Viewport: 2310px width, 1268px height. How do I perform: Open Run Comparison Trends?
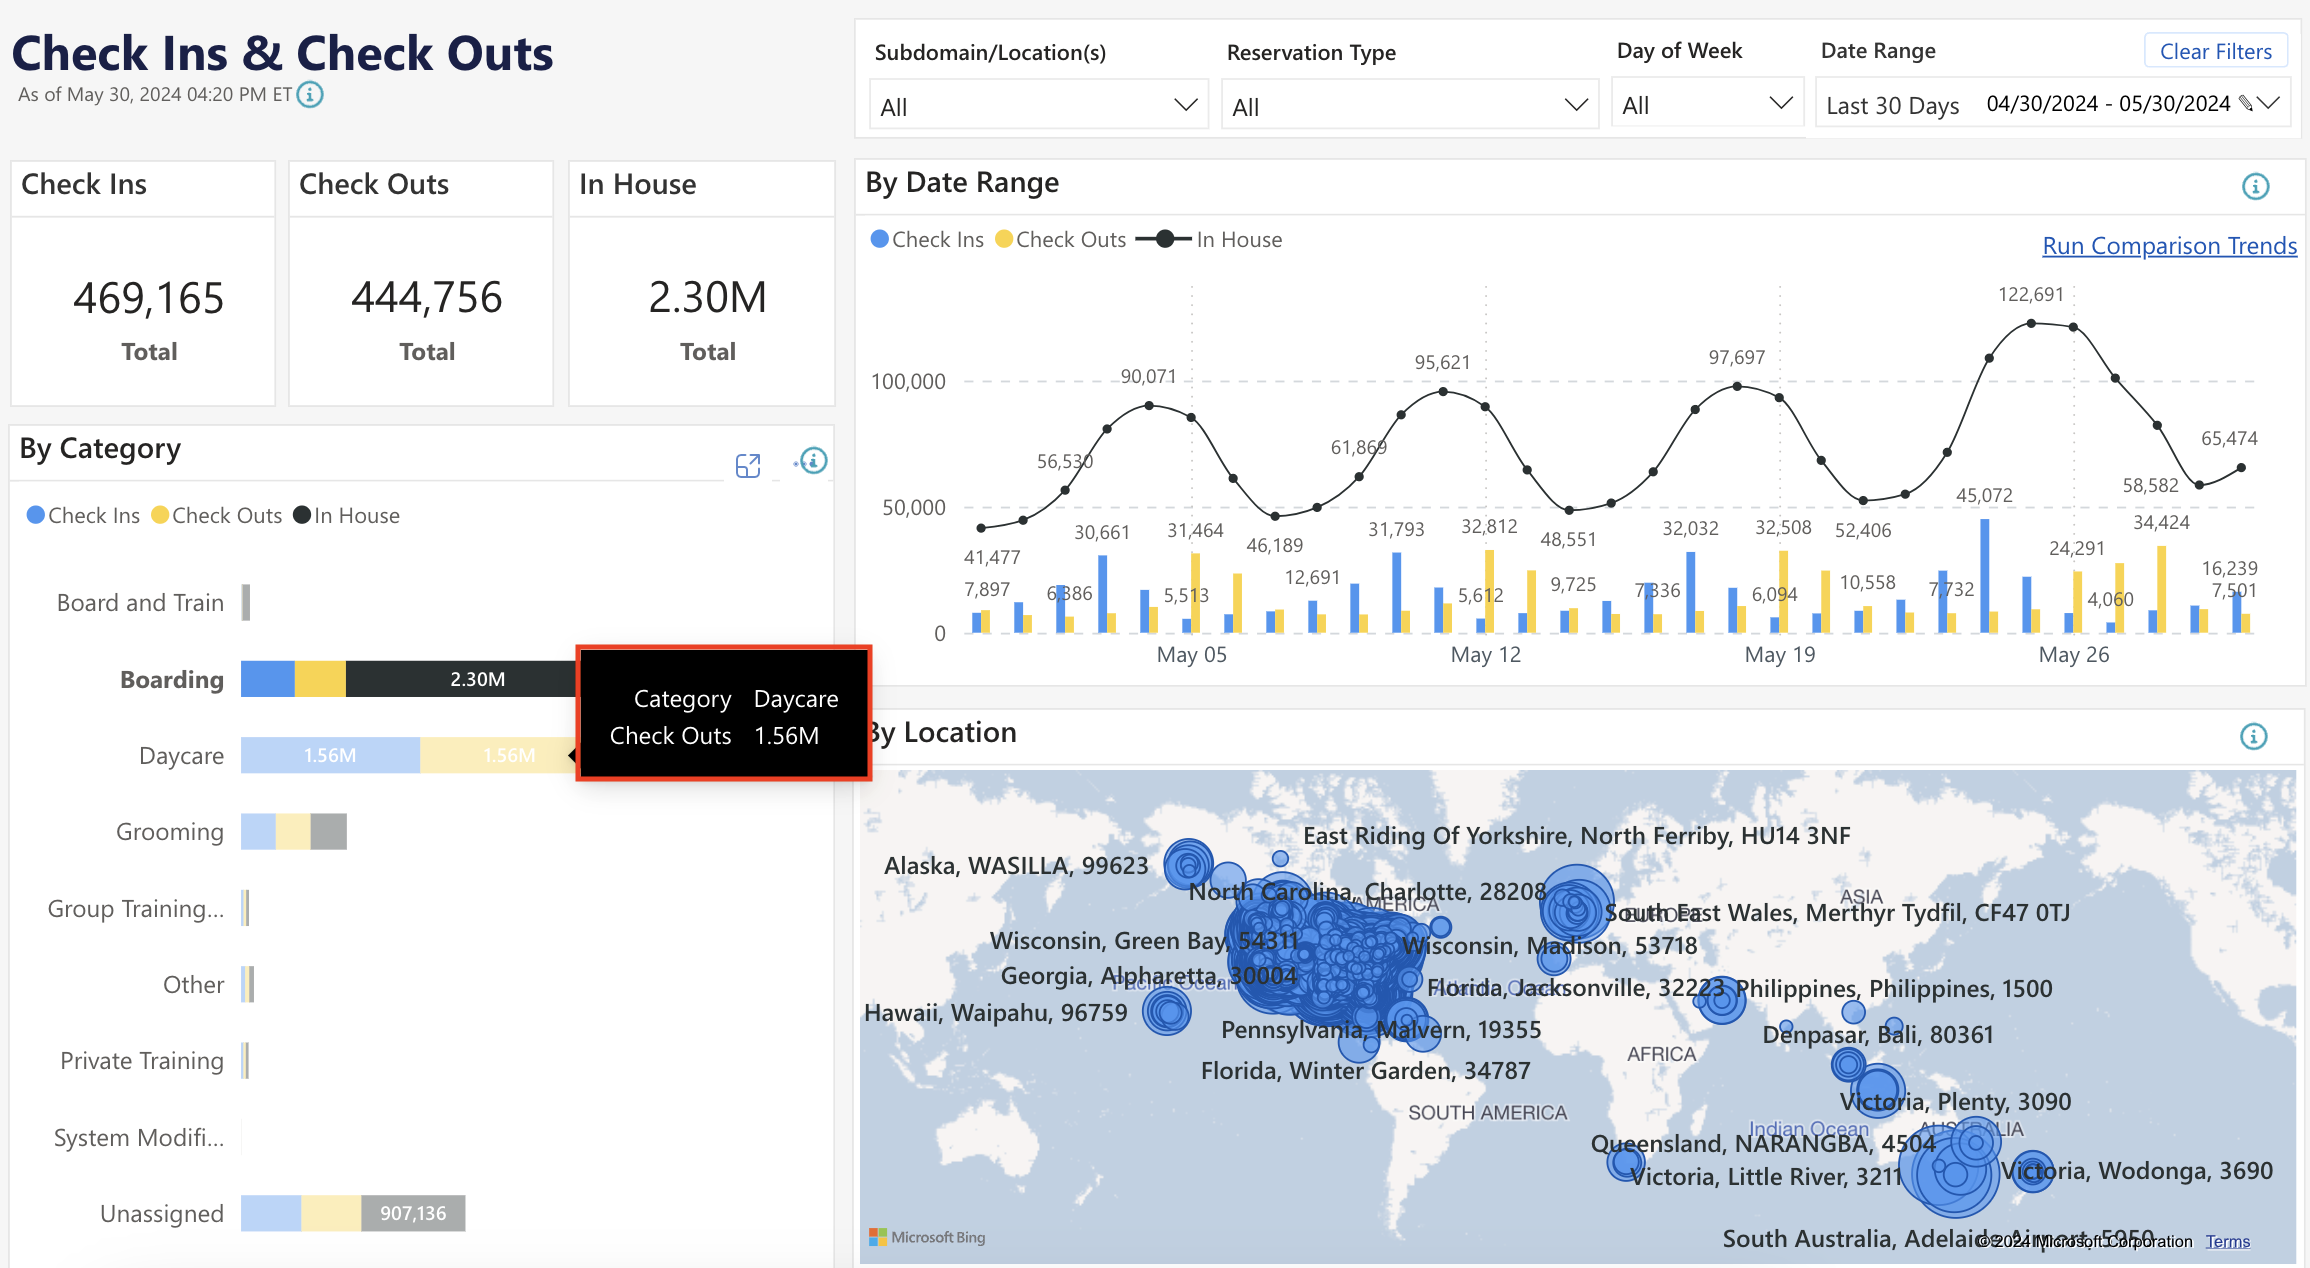(2168, 245)
